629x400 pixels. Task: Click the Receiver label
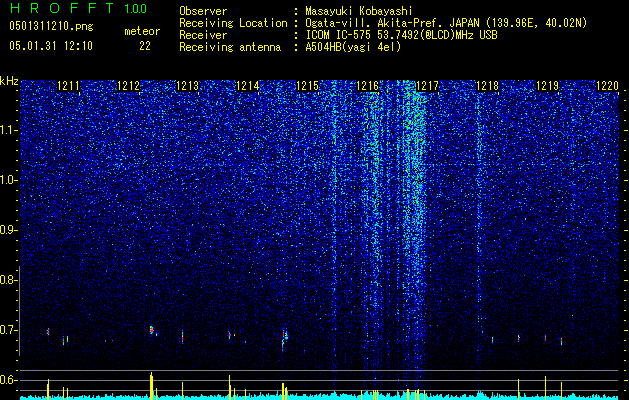203,35
